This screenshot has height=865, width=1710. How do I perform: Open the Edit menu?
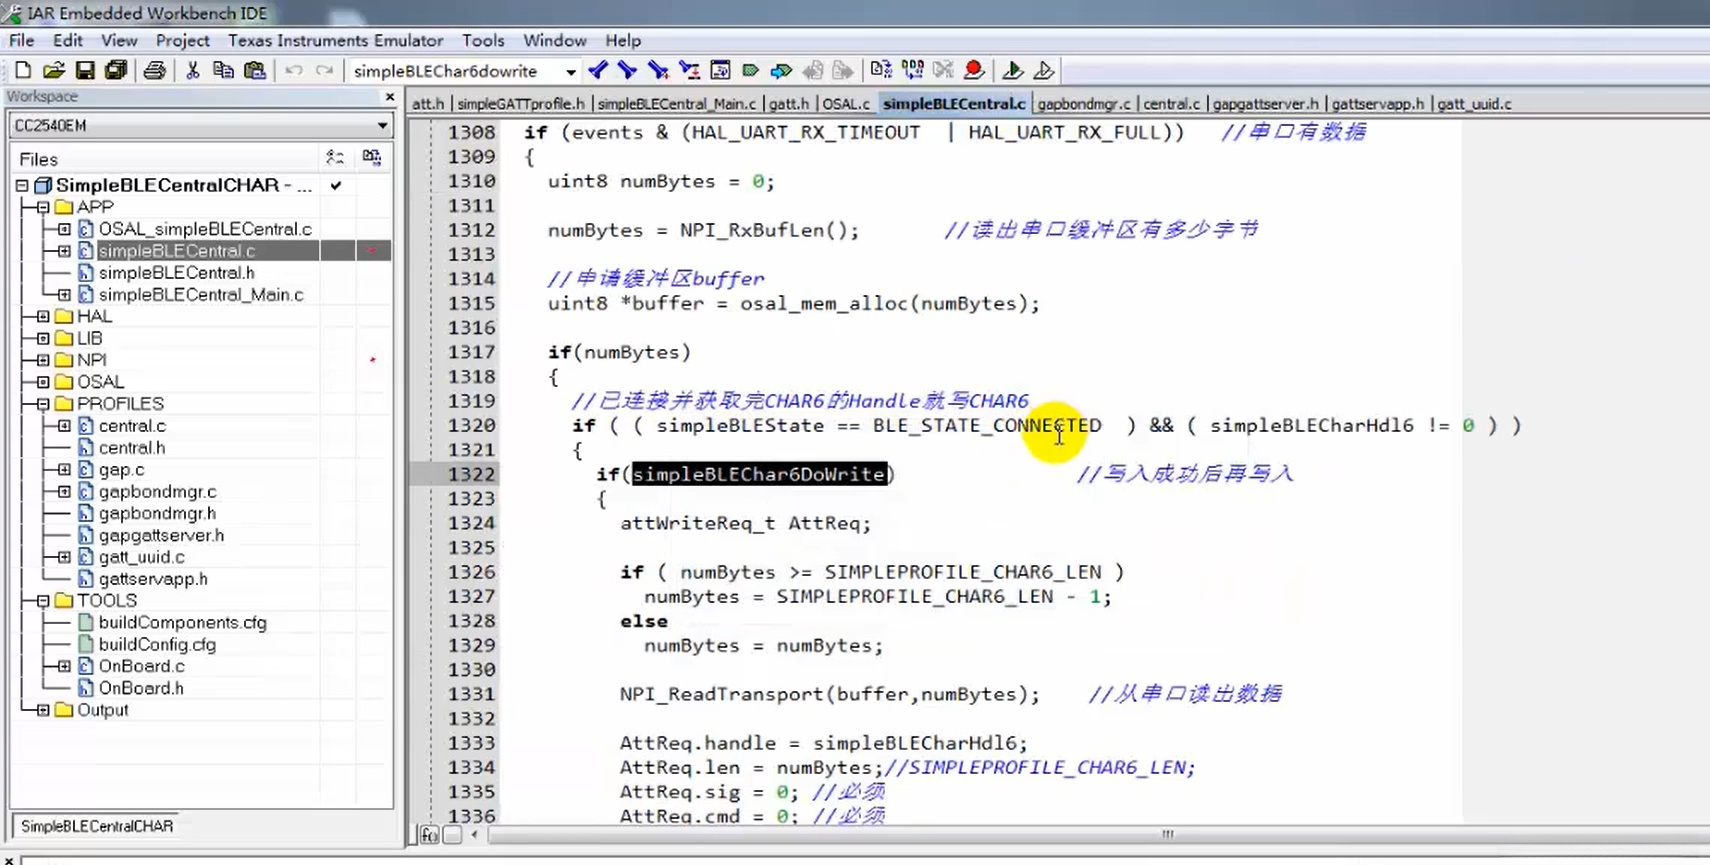68,41
